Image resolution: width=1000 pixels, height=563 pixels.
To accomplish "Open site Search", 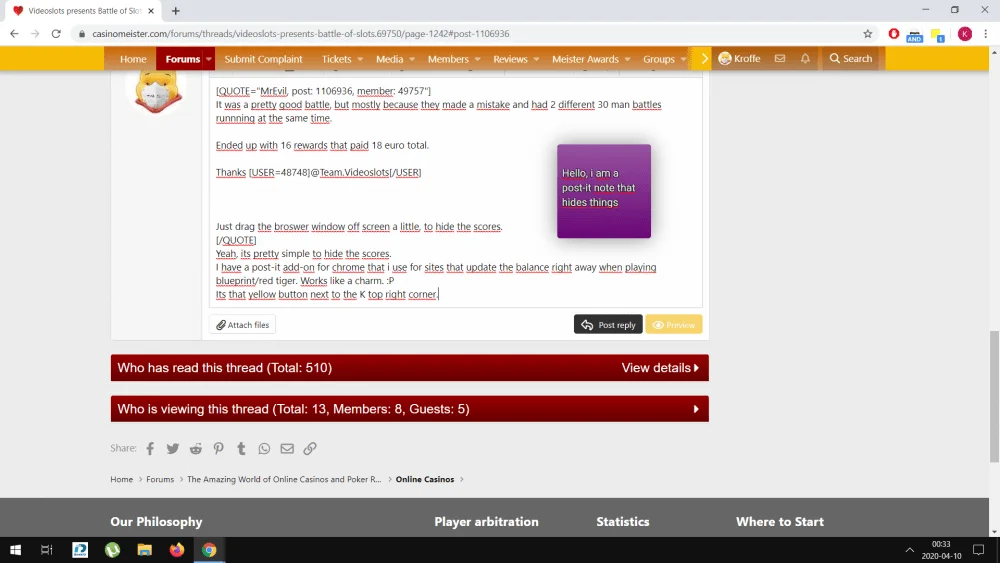I will (851, 59).
